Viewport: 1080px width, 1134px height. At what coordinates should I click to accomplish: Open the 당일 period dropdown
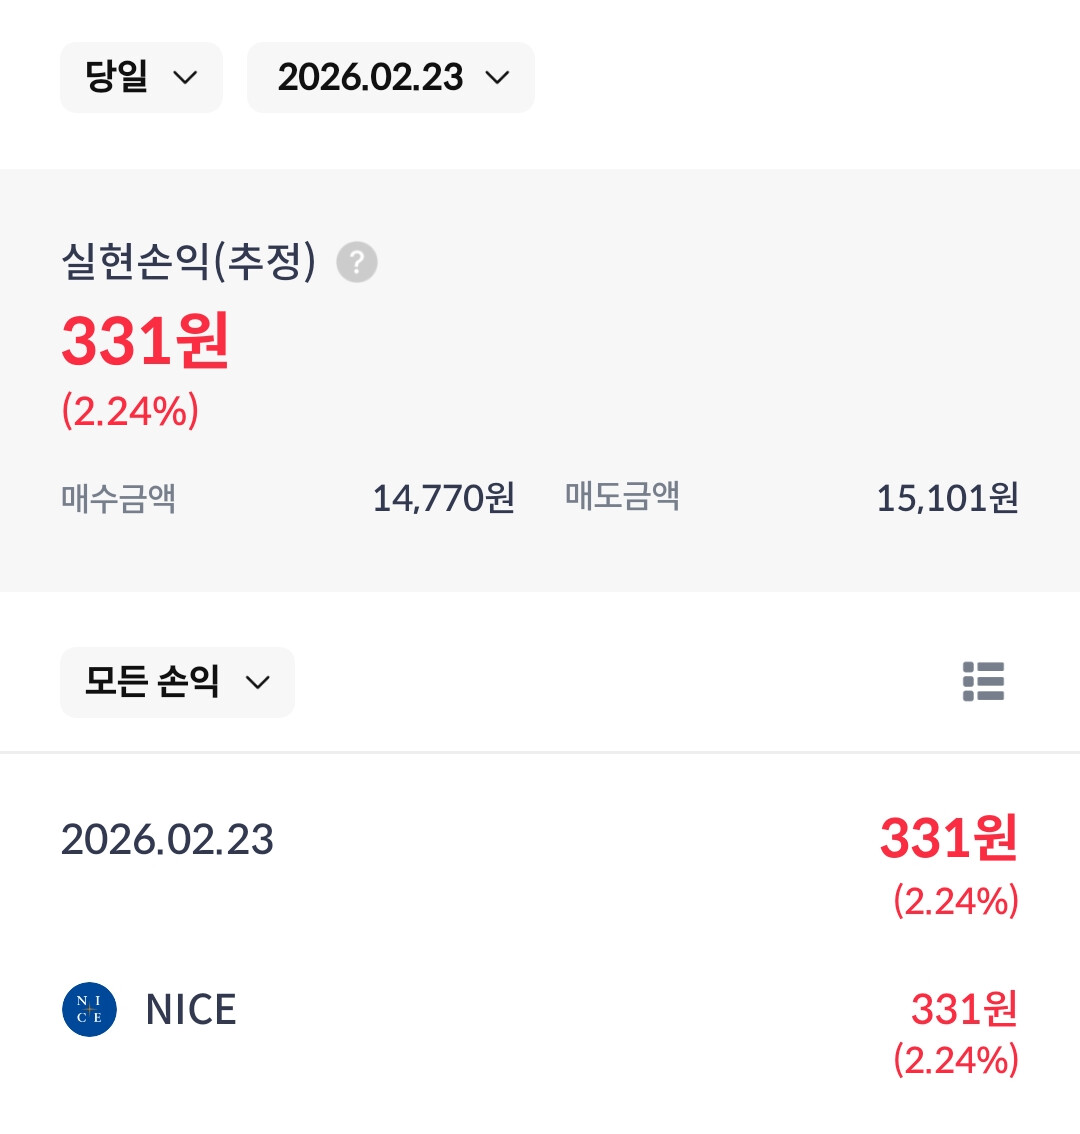pyautogui.click(x=140, y=78)
